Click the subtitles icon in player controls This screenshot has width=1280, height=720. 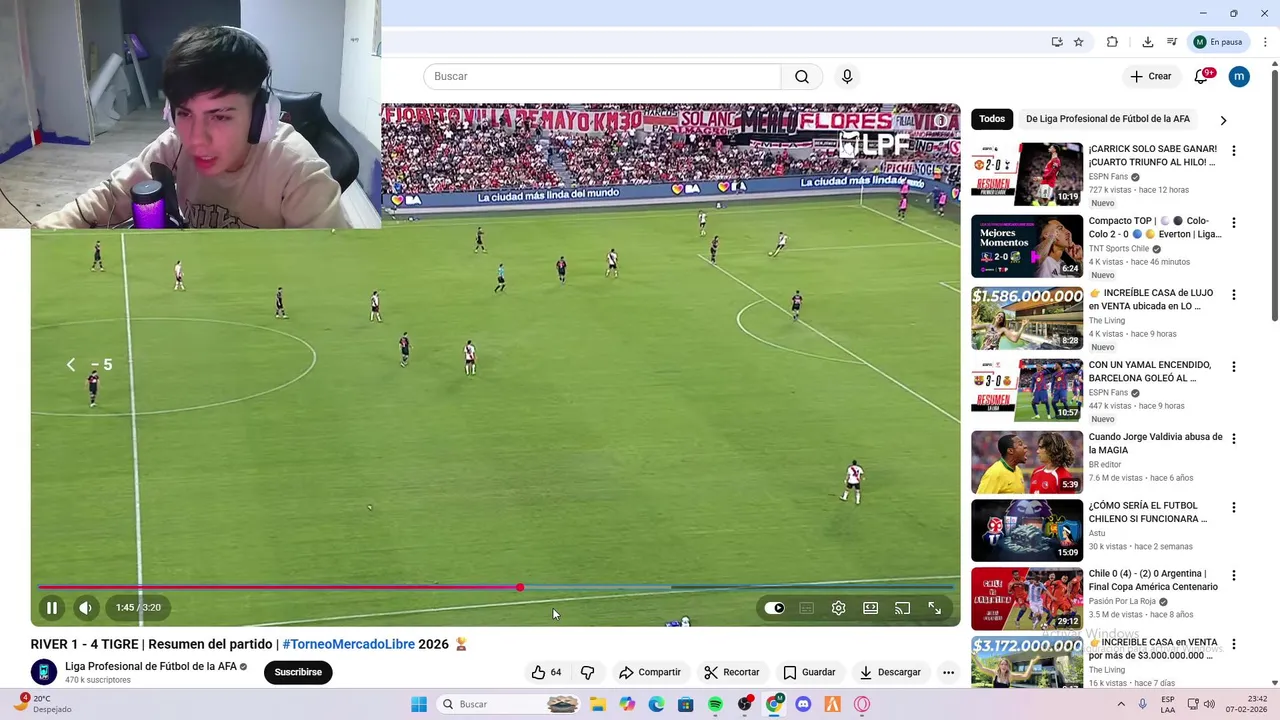click(x=807, y=608)
